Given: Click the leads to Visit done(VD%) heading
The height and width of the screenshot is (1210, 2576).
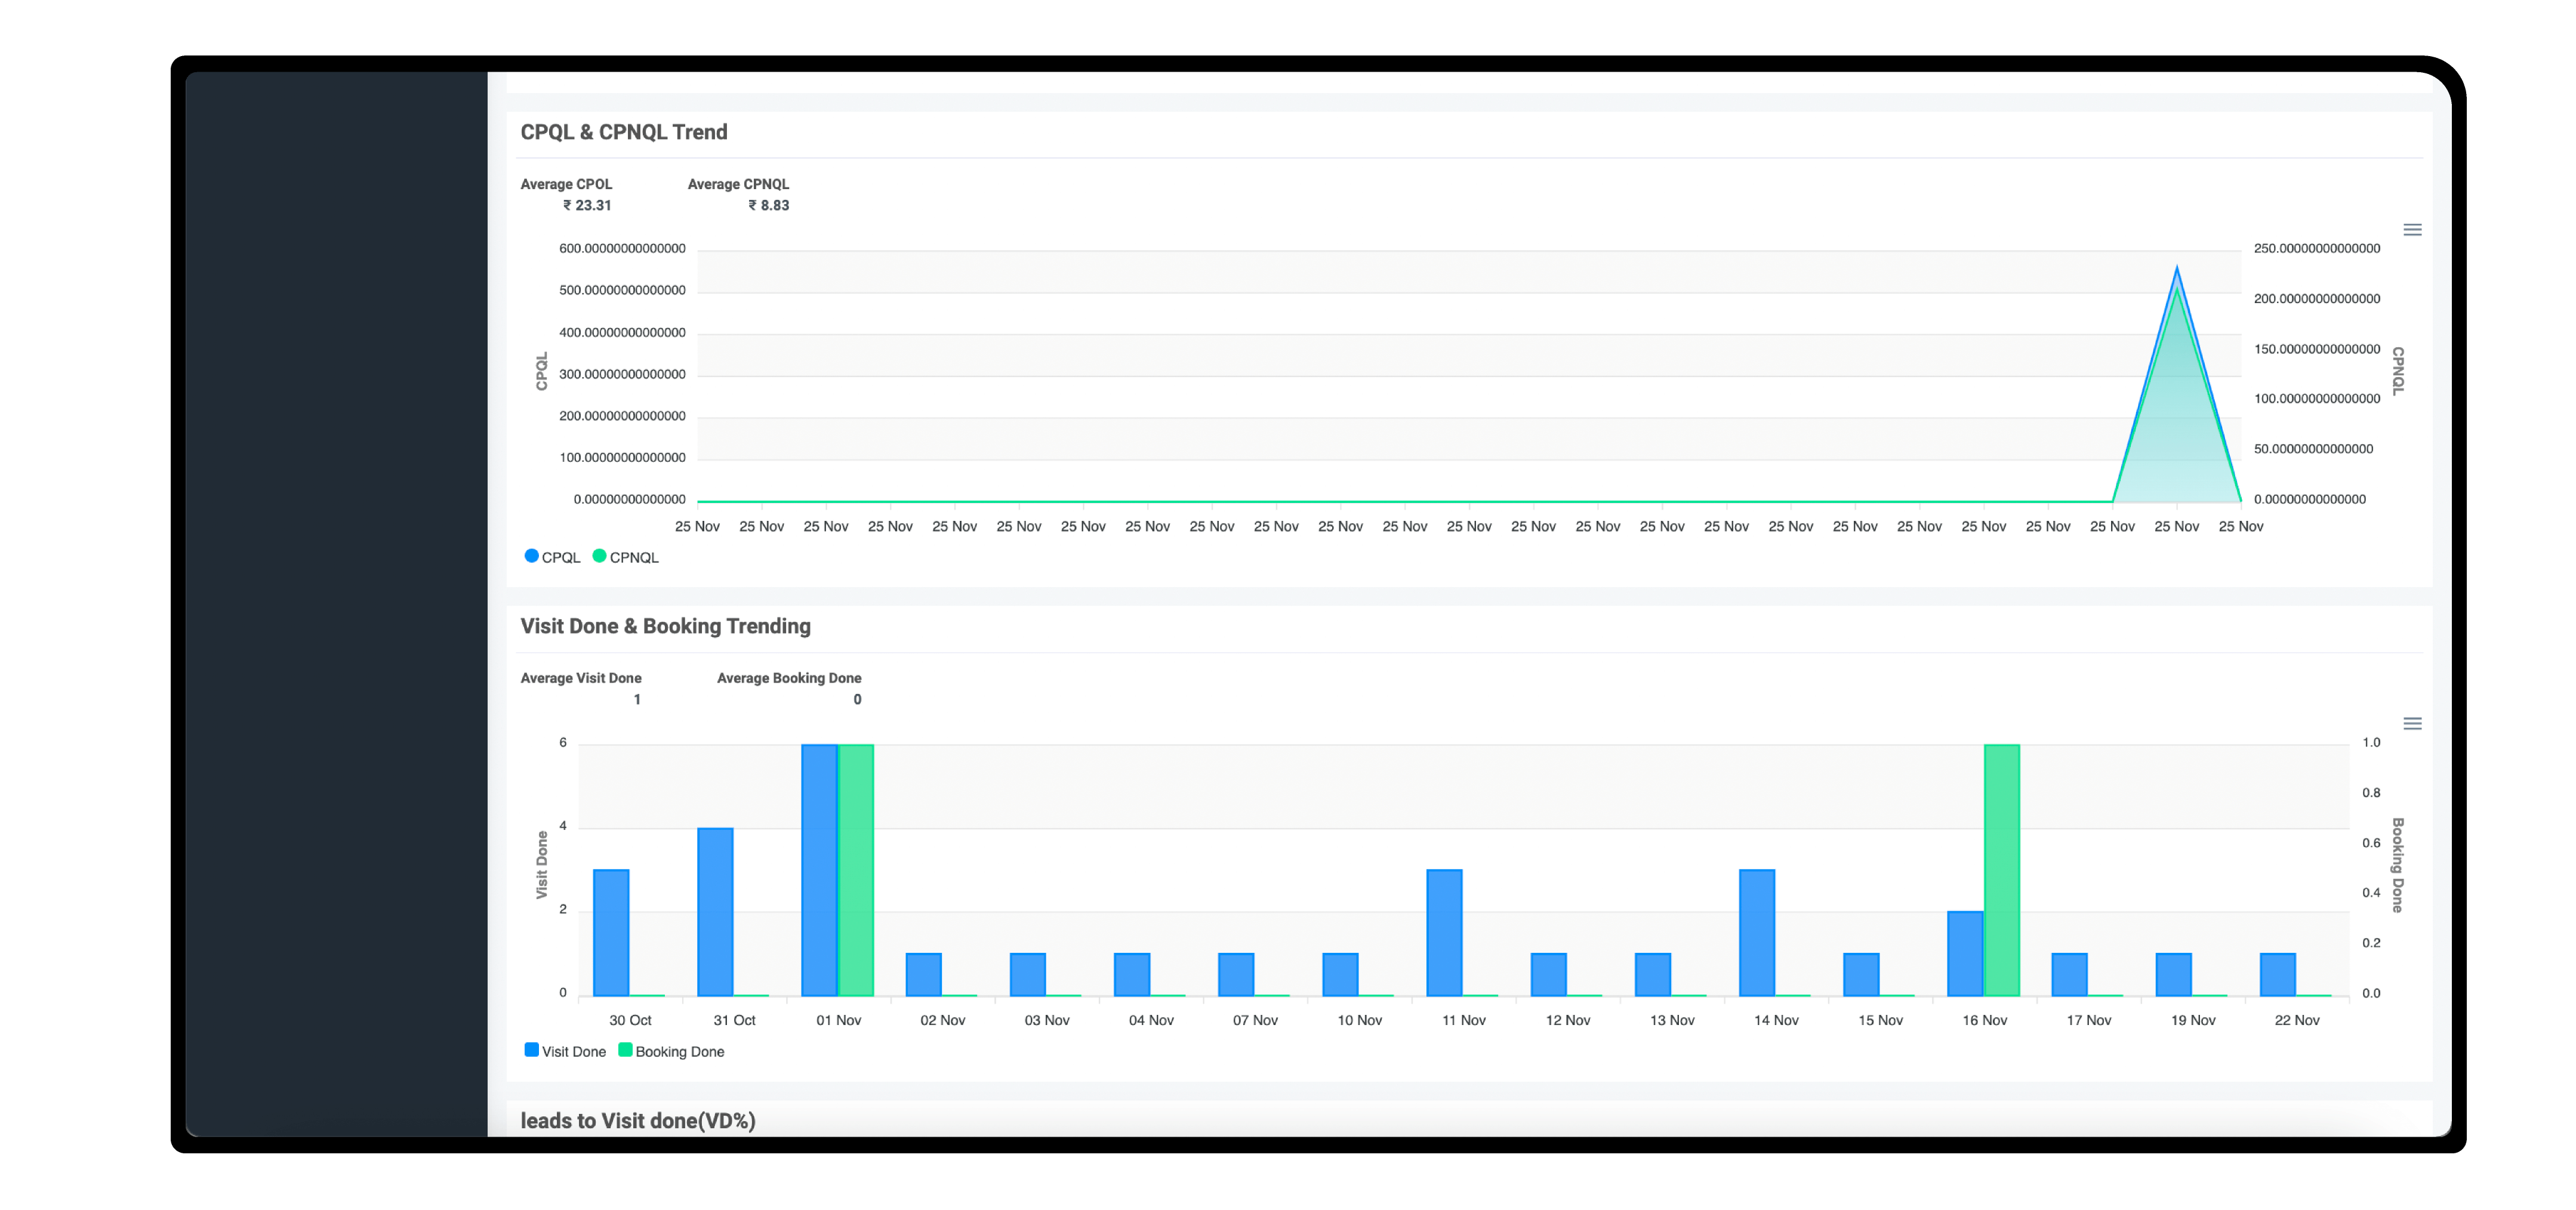Looking at the screenshot, I should click(638, 1121).
